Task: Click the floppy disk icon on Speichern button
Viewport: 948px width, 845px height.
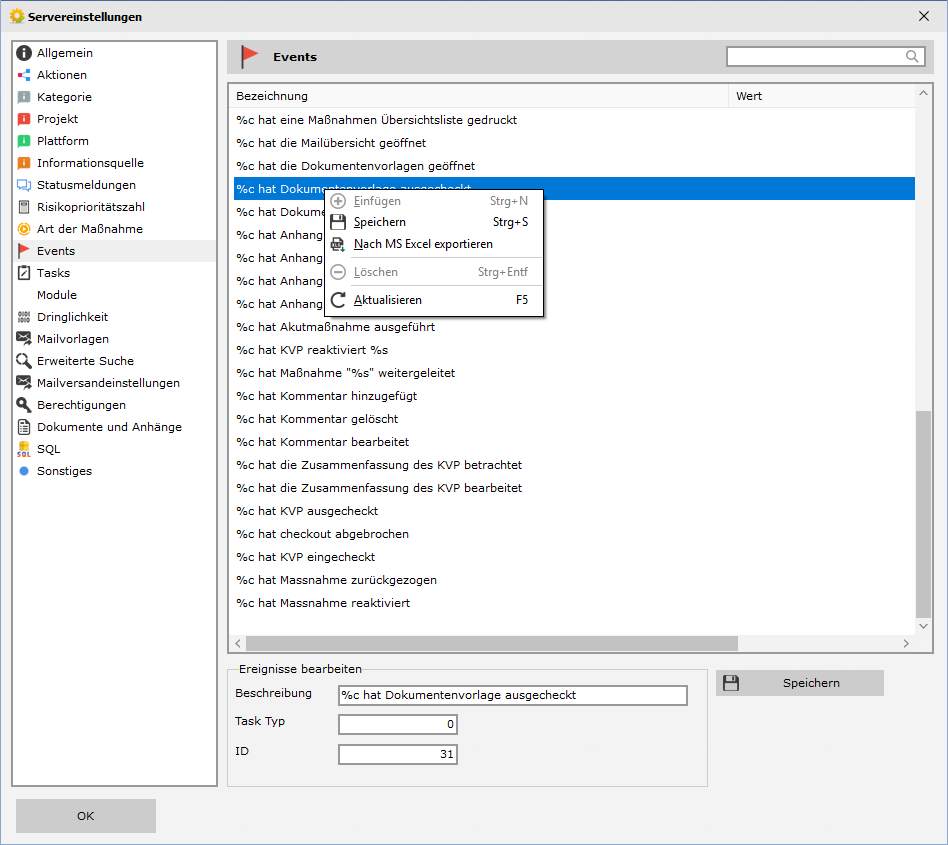Action: [731, 683]
